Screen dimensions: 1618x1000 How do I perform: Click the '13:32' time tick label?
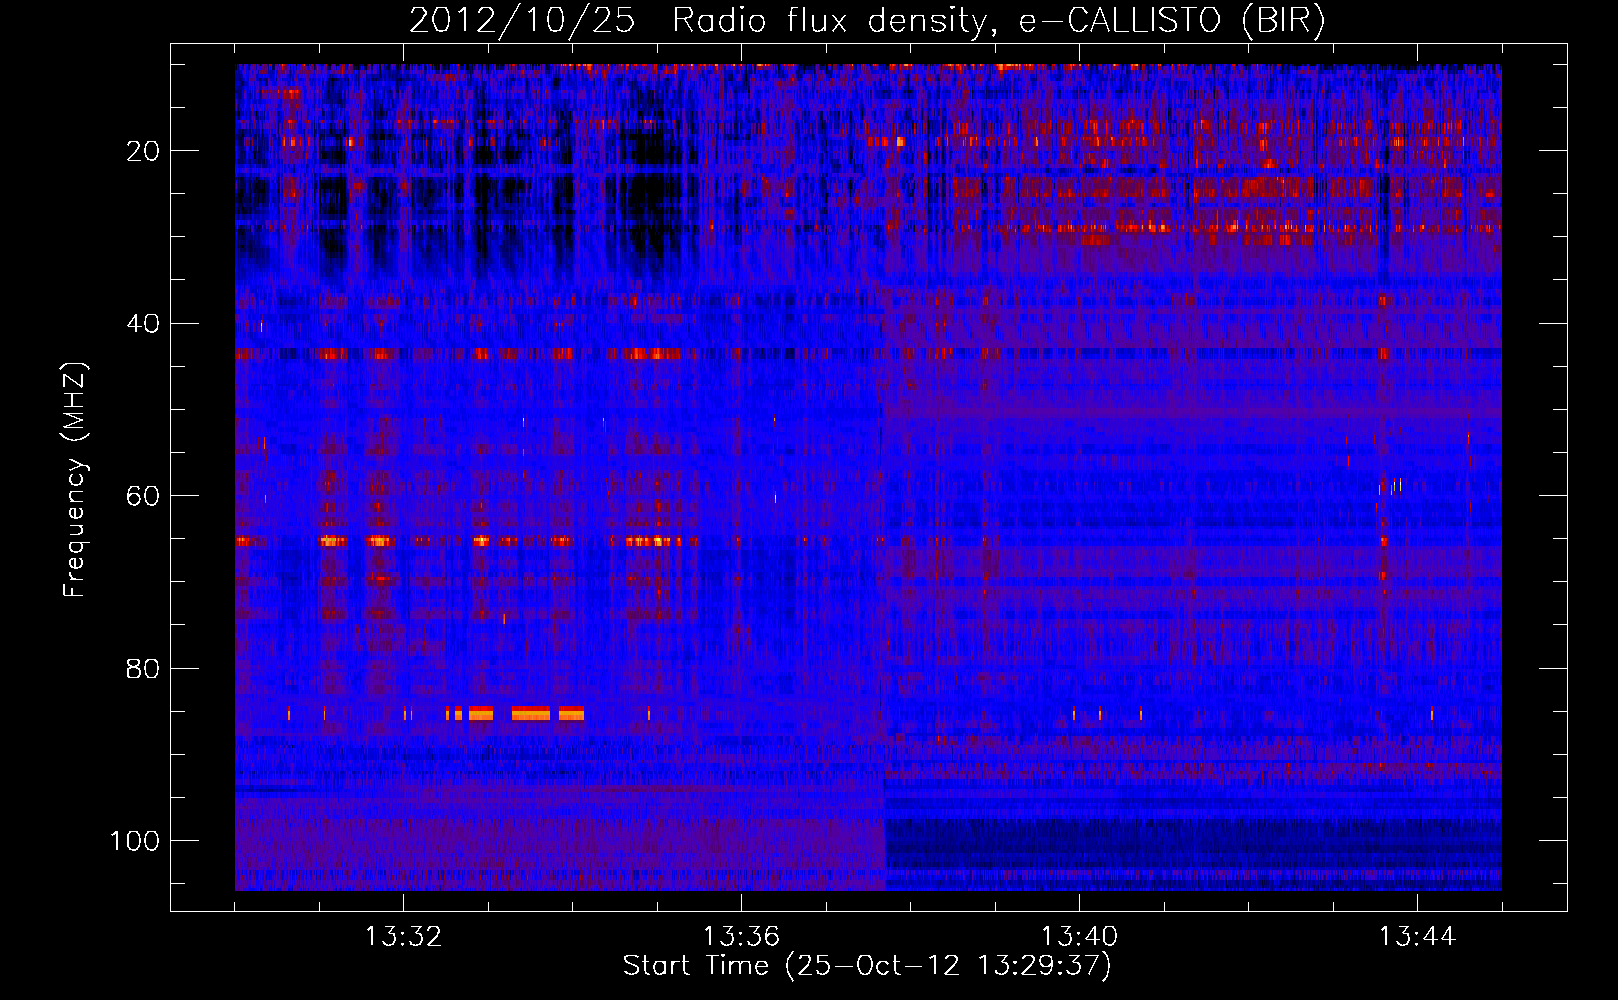point(403,937)
